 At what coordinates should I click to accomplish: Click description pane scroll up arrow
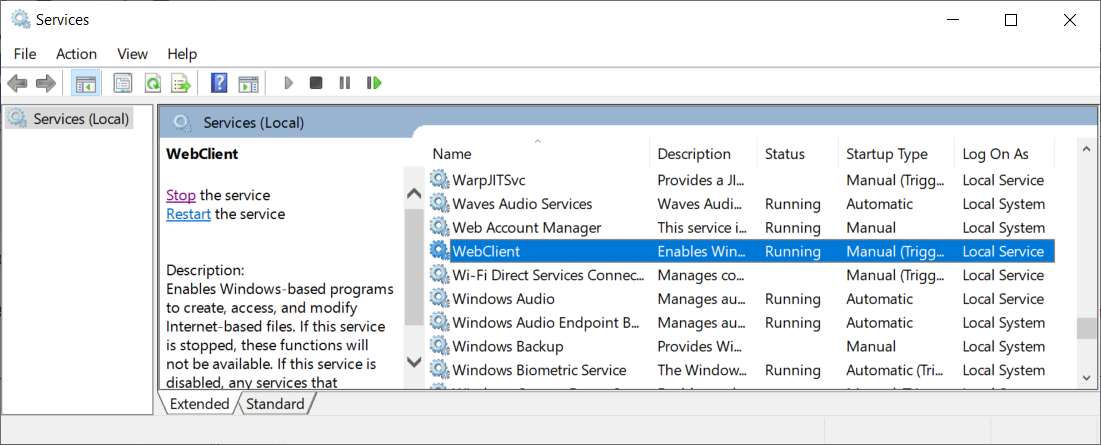click(415, 194)
